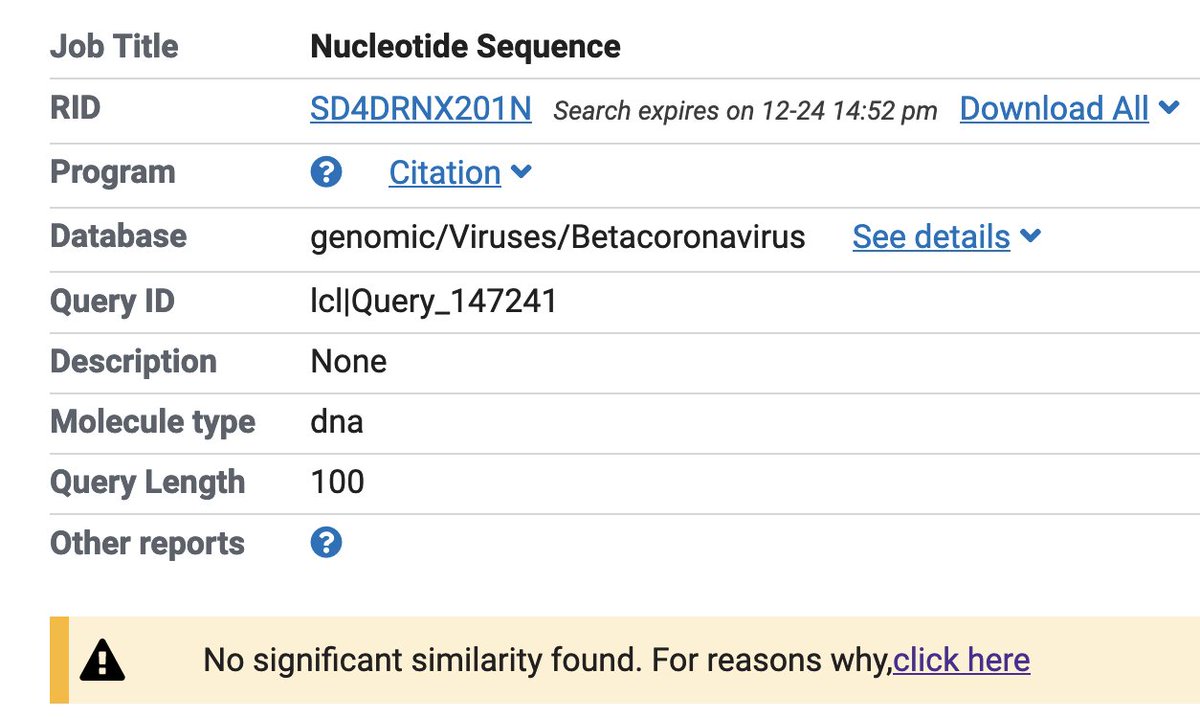Click the Query Length value 100

click(337, 482)
